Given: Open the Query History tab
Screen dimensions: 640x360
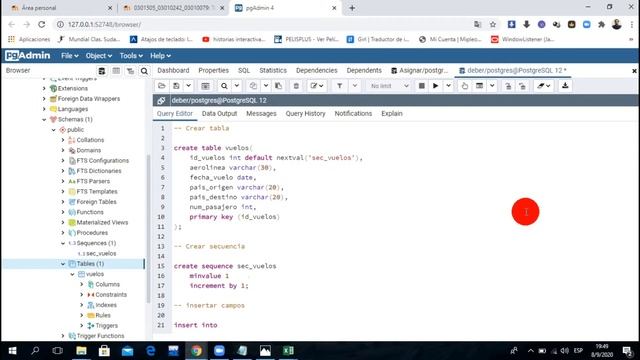Looking at the screenshot, I should [x=305, y=113].
